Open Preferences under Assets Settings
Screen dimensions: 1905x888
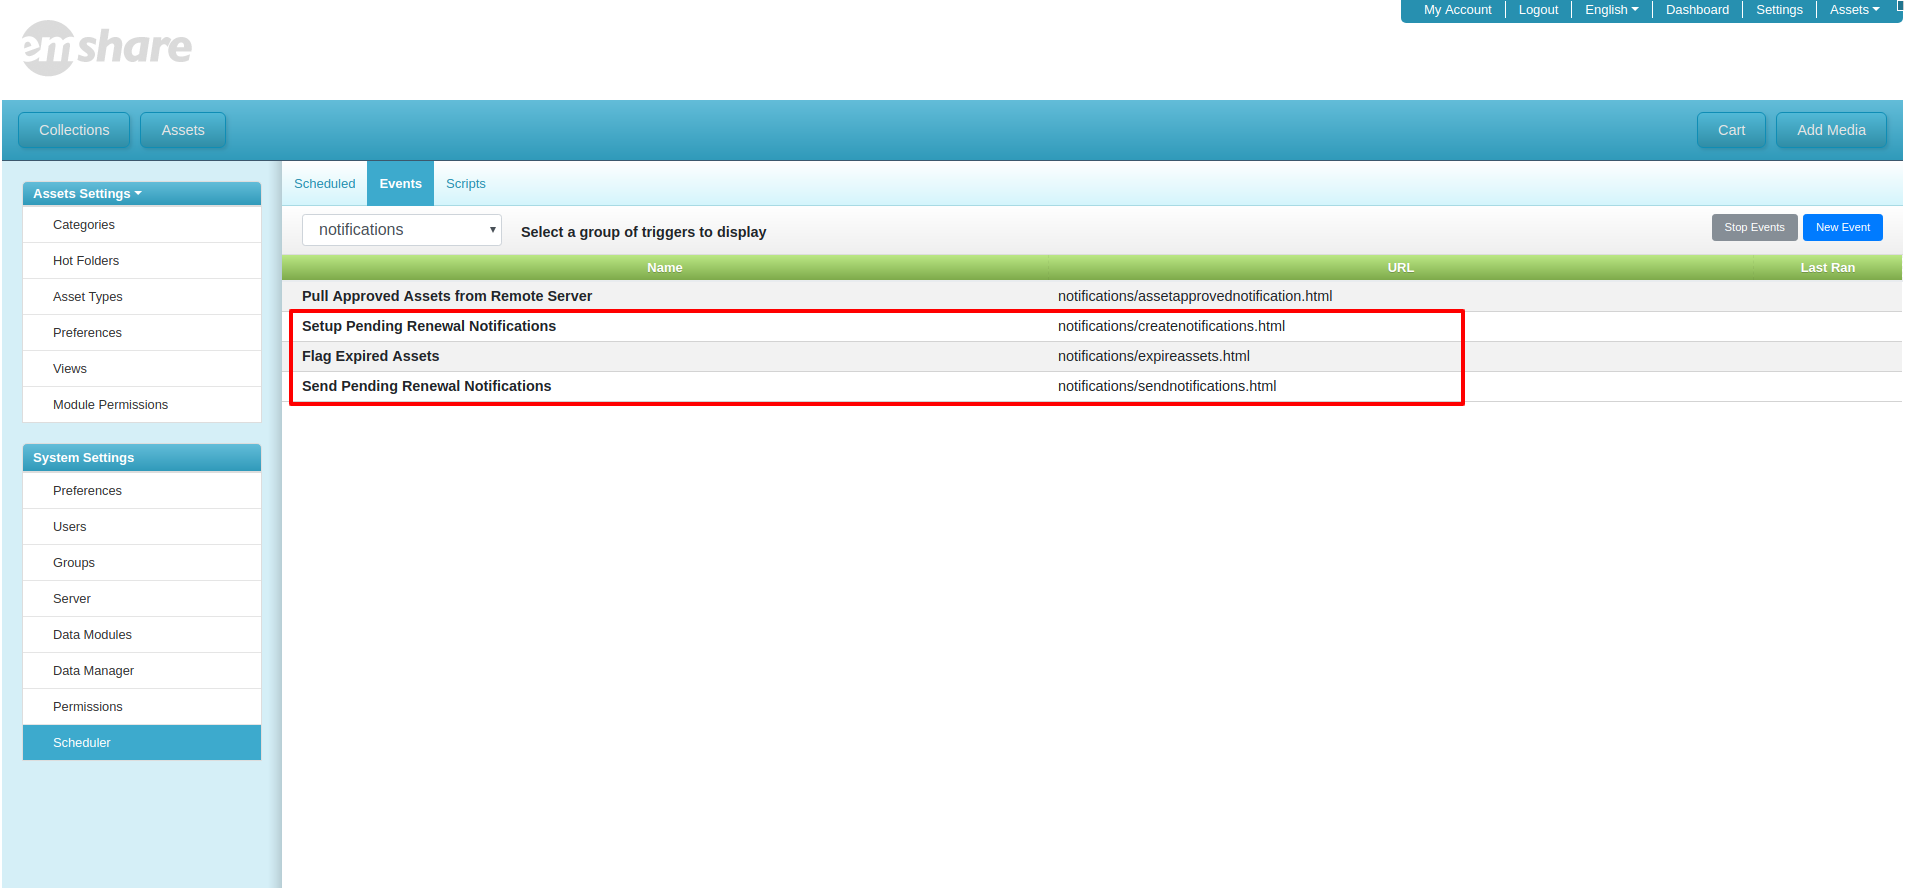point(142,333)
